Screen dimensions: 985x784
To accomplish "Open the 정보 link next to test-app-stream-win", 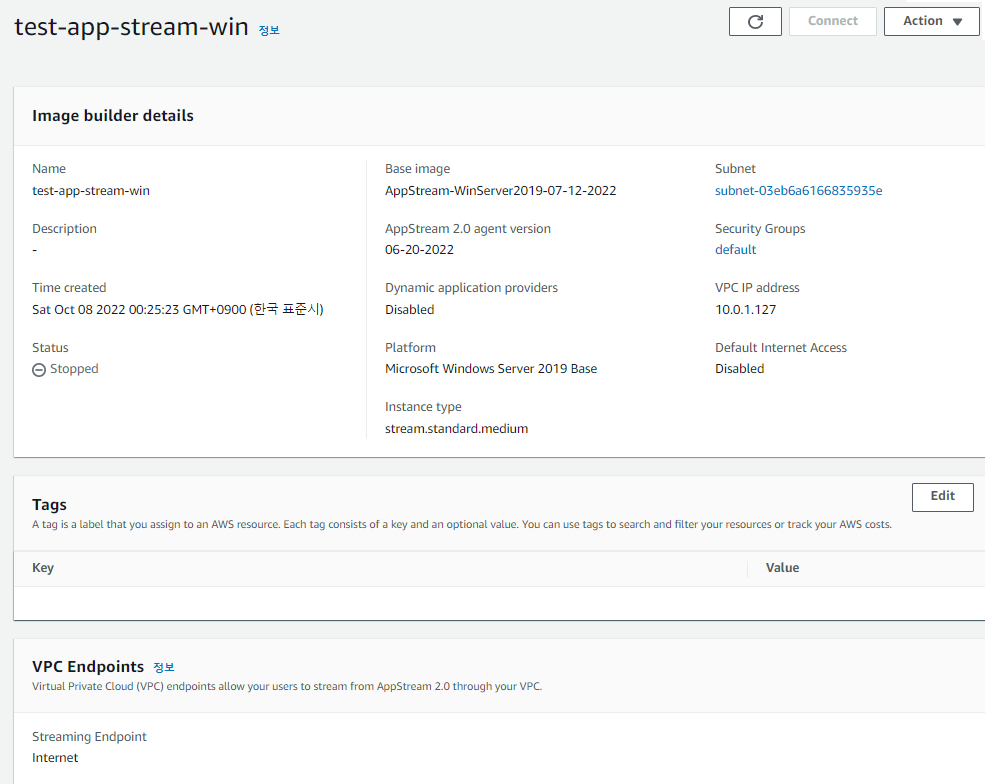I will [269, 30].
